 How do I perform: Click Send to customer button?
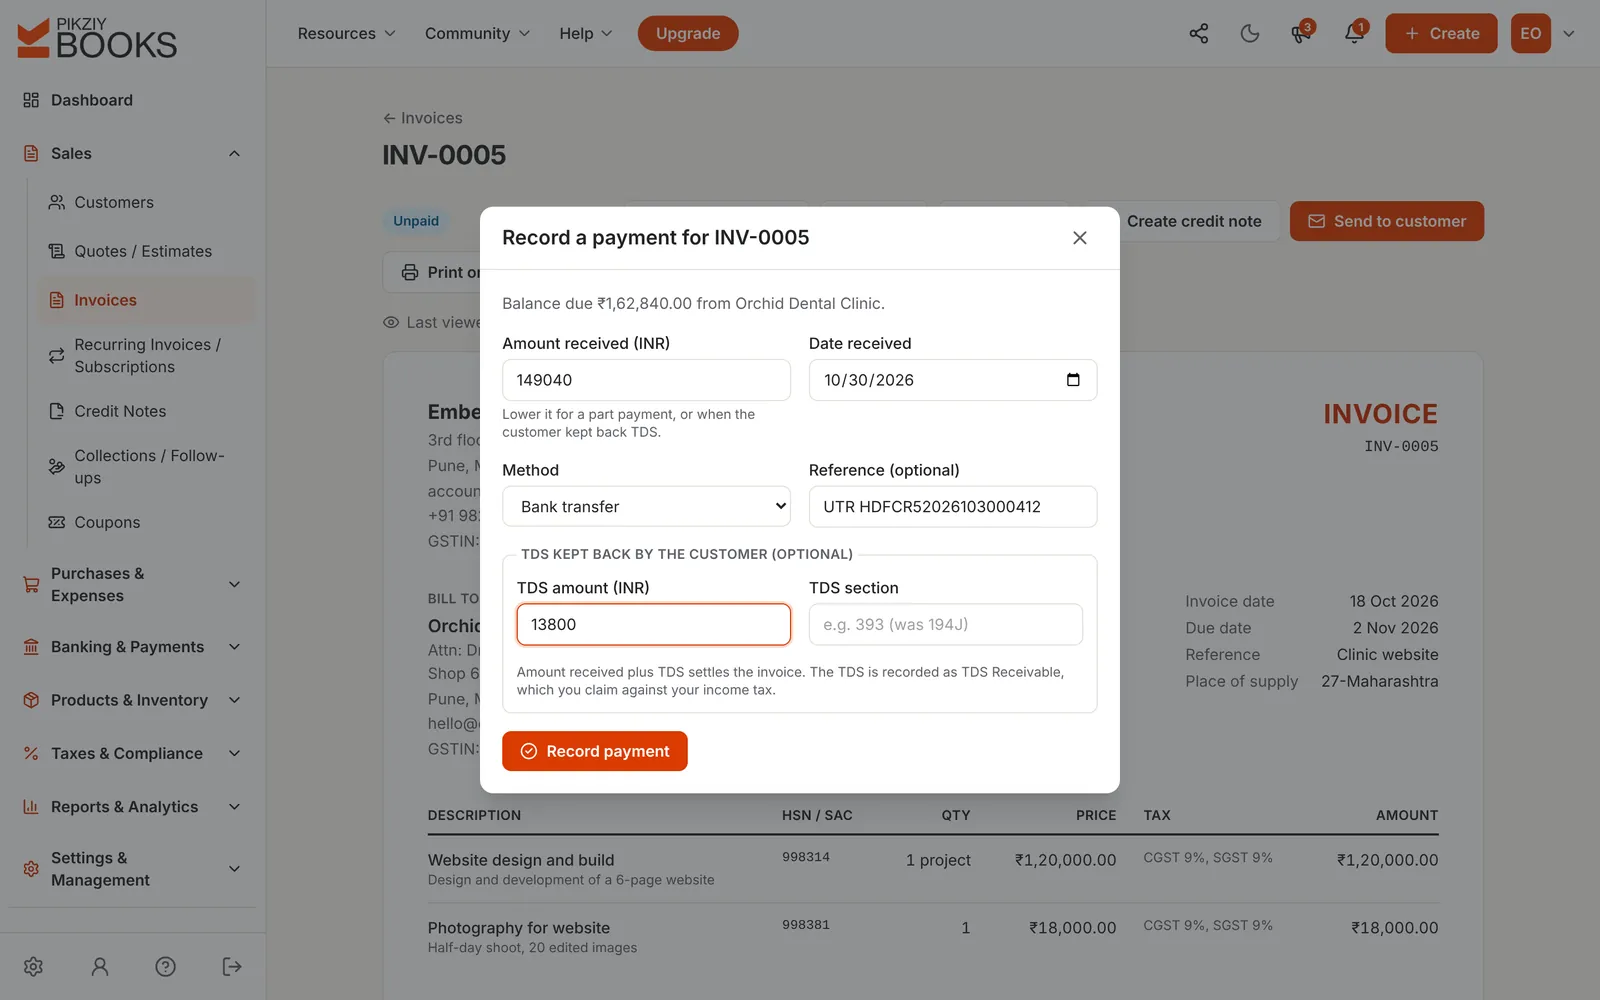point(1387,221)
